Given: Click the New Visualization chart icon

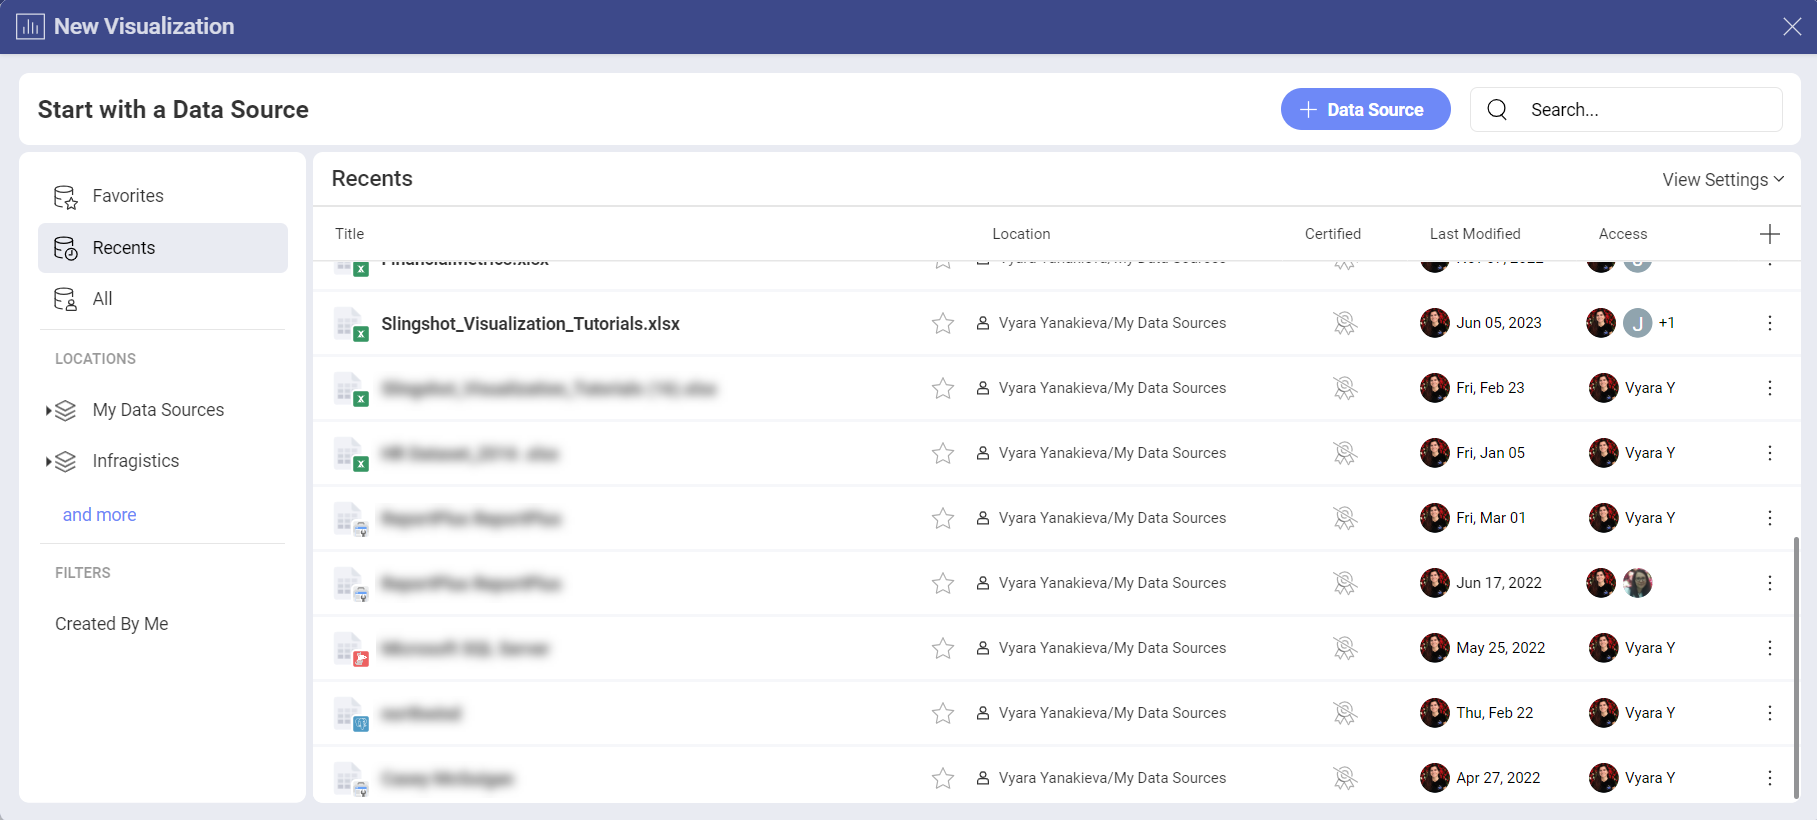Looking at the screenshot, I should pos(30,26).
